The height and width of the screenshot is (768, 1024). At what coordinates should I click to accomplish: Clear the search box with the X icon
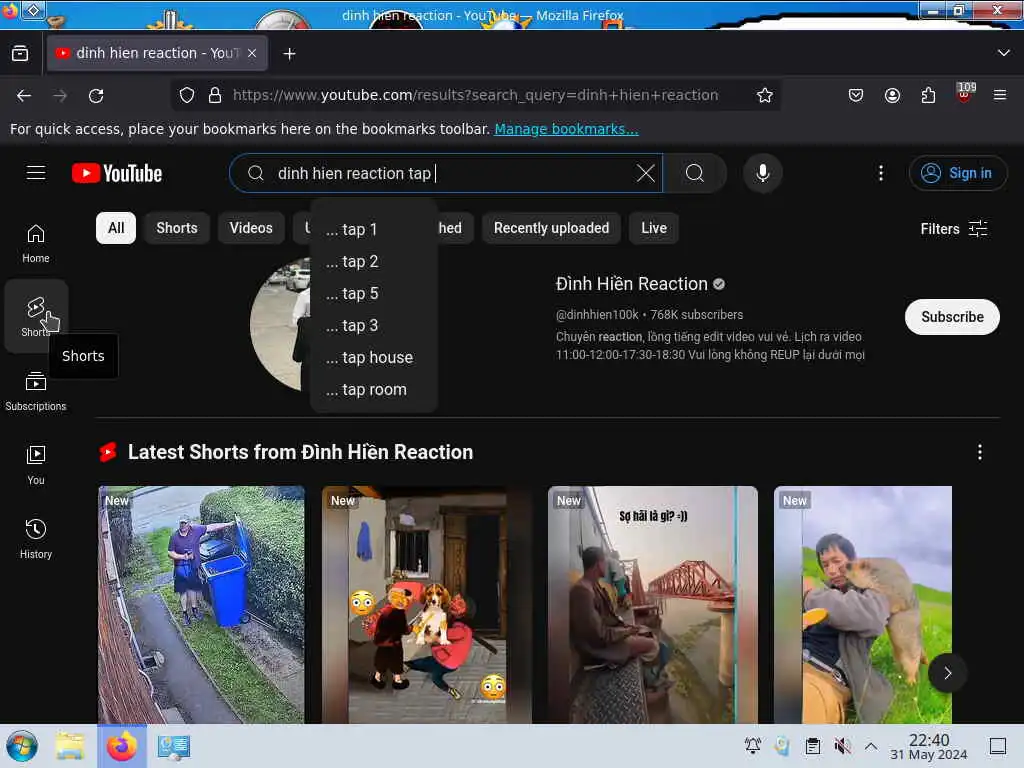(645, 173)
